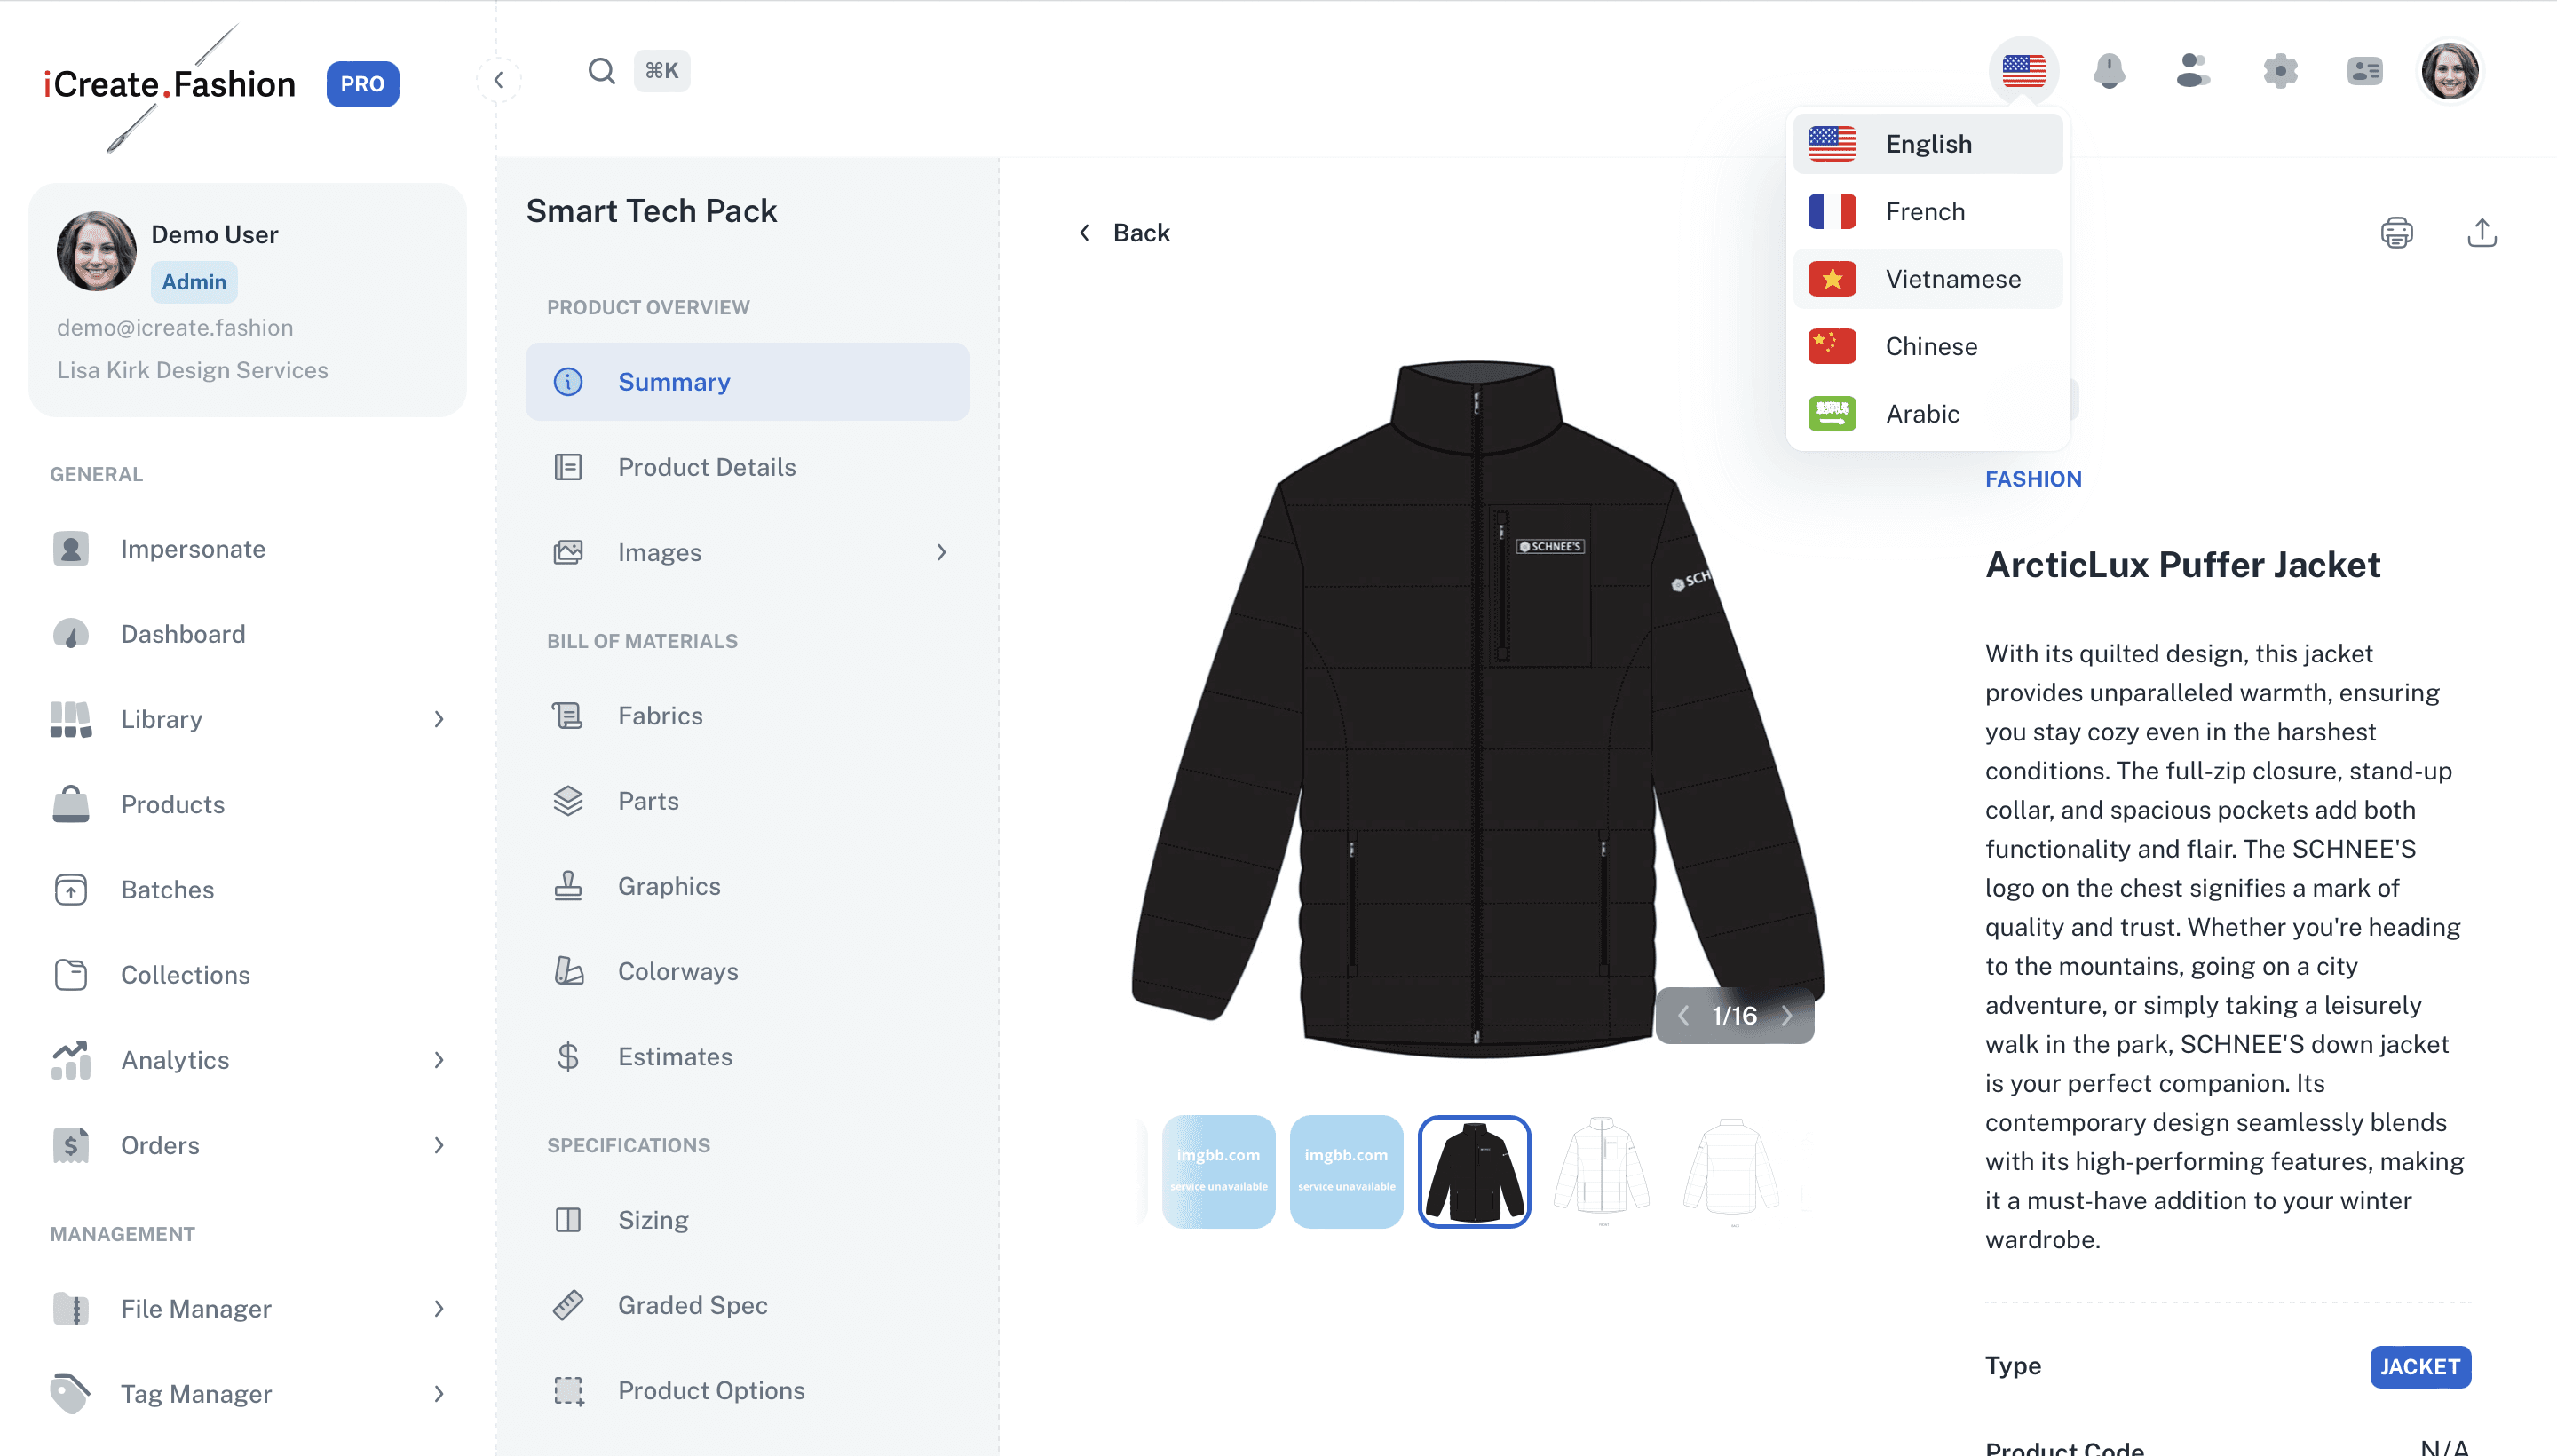Open the Colorways section
Image resolution: width=2557 pixels, height=1456 pixels.
(x=677, y=971)
